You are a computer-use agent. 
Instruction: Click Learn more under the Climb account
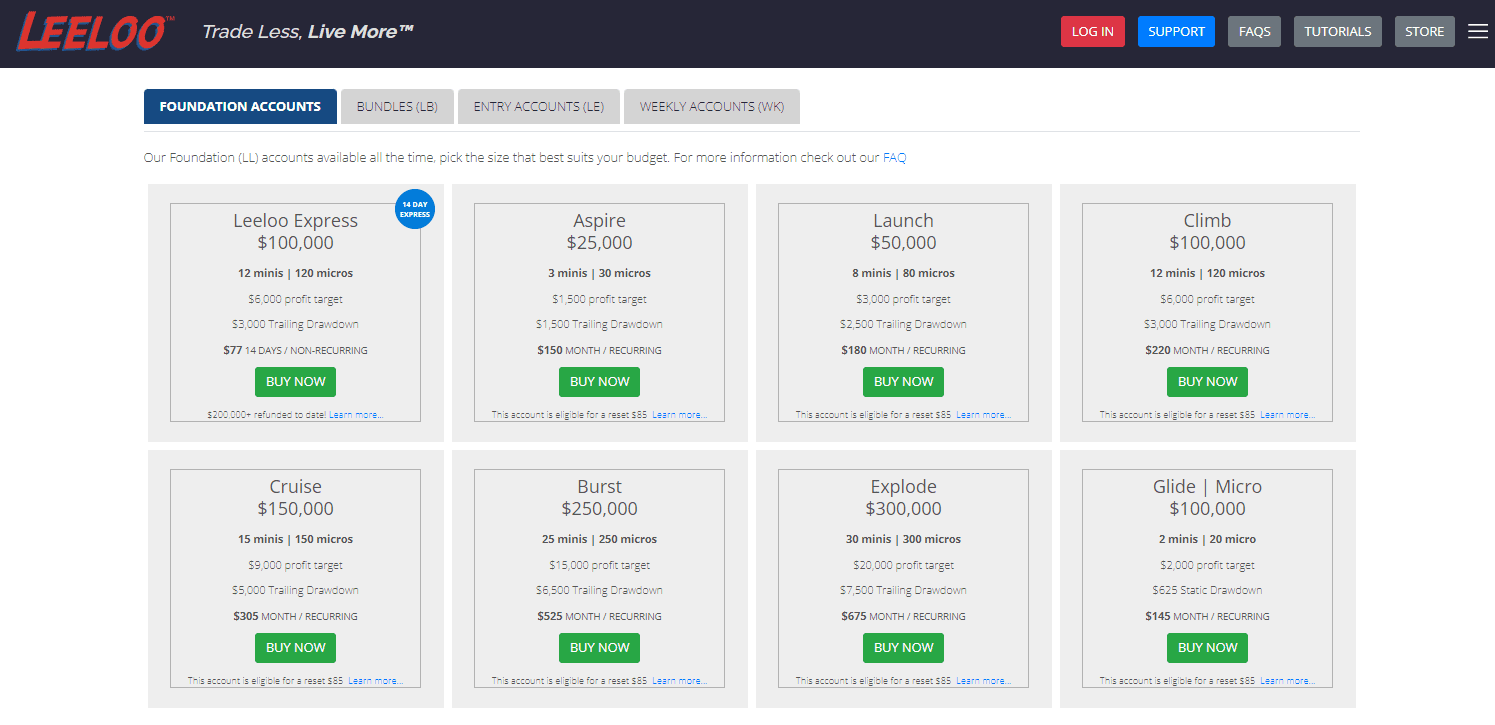[1288, 414]
